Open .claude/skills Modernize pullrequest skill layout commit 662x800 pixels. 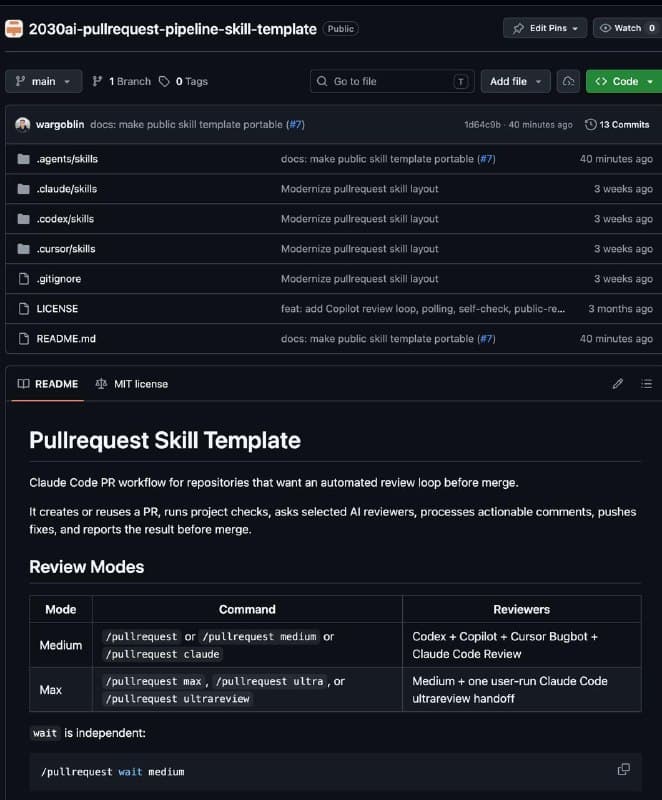pos(360,189)
